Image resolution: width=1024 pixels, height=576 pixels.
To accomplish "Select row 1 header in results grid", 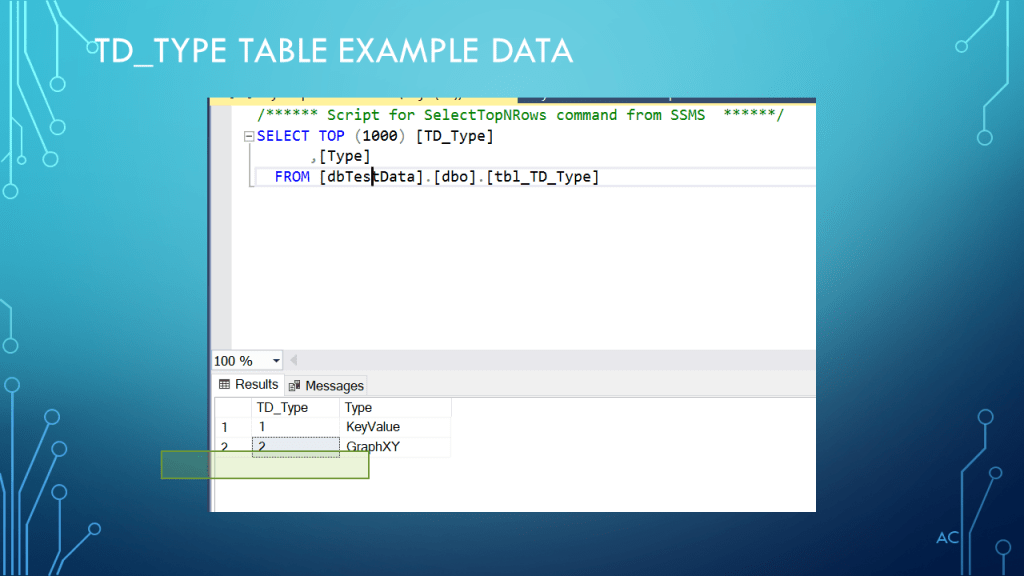I will click(x=225, y=427).
